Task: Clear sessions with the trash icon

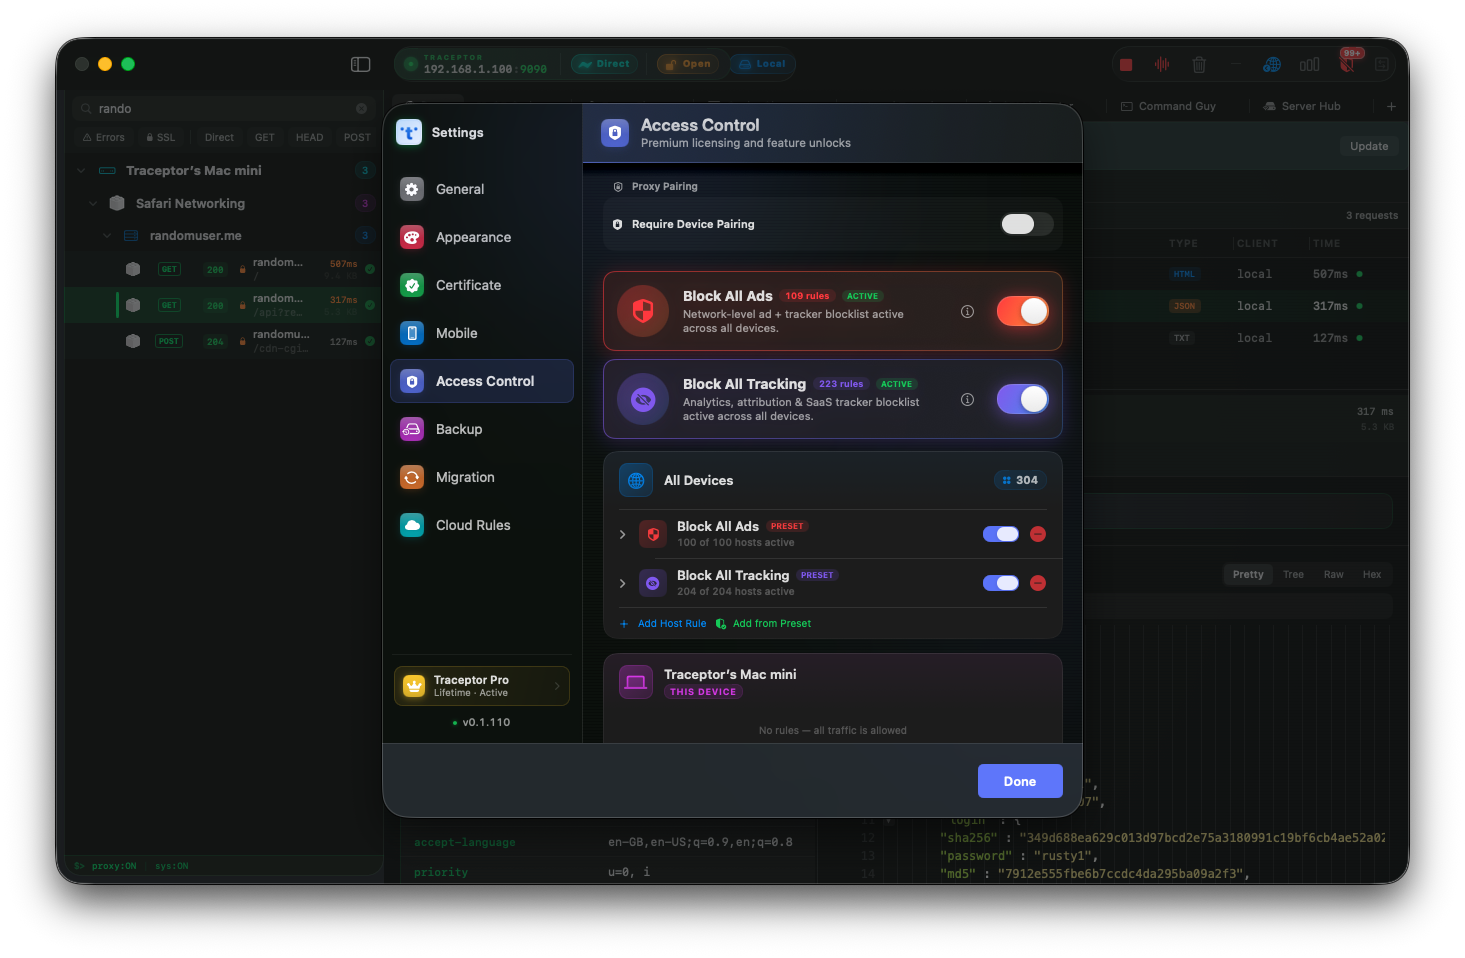Action: 1199,65
